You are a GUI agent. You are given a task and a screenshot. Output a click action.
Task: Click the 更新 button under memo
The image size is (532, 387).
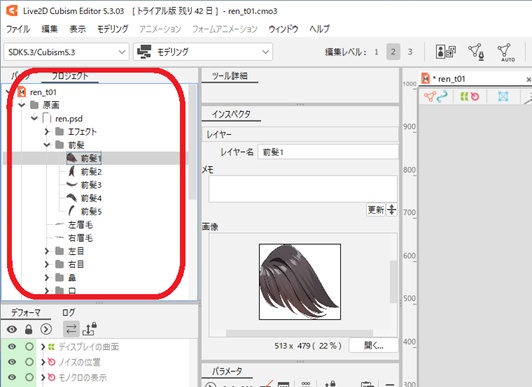click(x=376, y=210)
